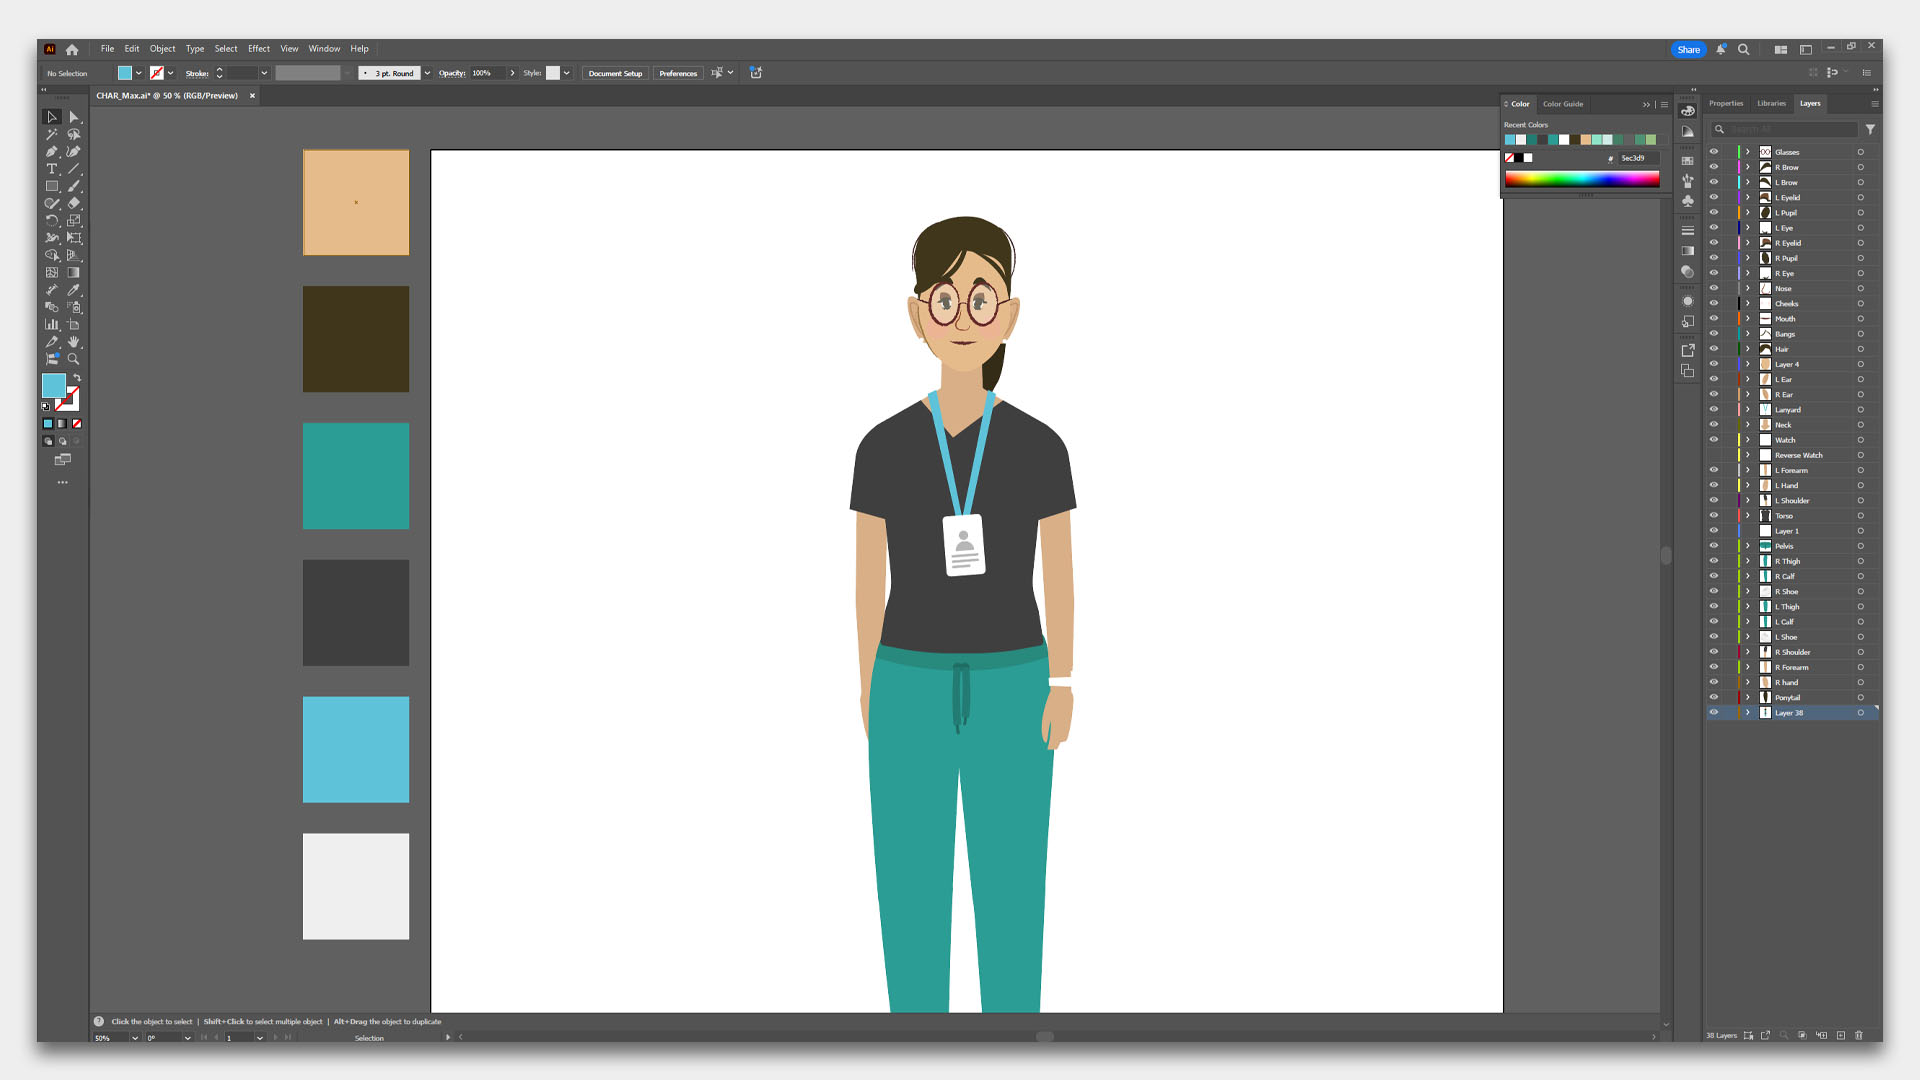Select the Magic Wand tool

pos(52,134)
